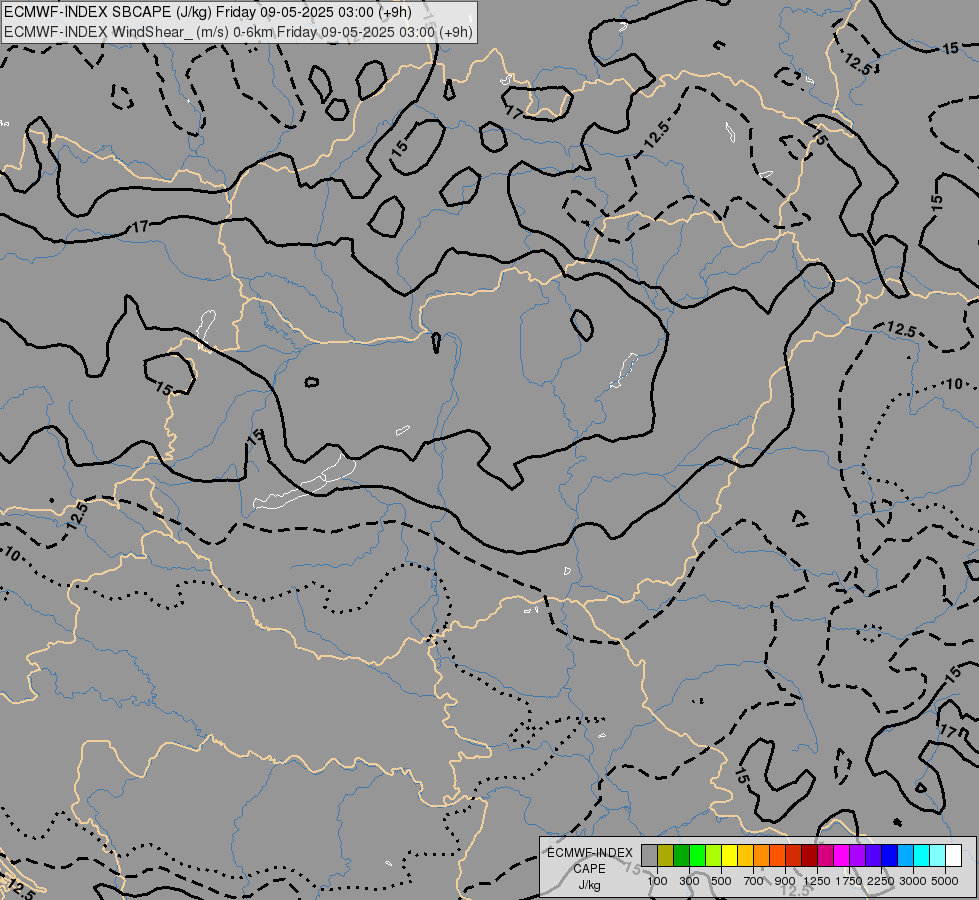Click the J/kg unit label in the legend
This screenshot has height=900, width=979.
589,885
